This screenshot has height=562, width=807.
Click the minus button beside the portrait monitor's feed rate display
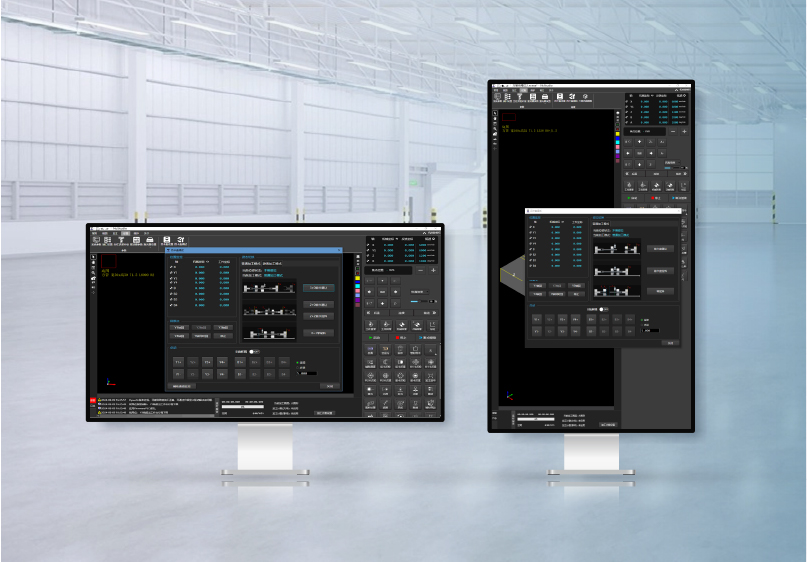(672, 131)
